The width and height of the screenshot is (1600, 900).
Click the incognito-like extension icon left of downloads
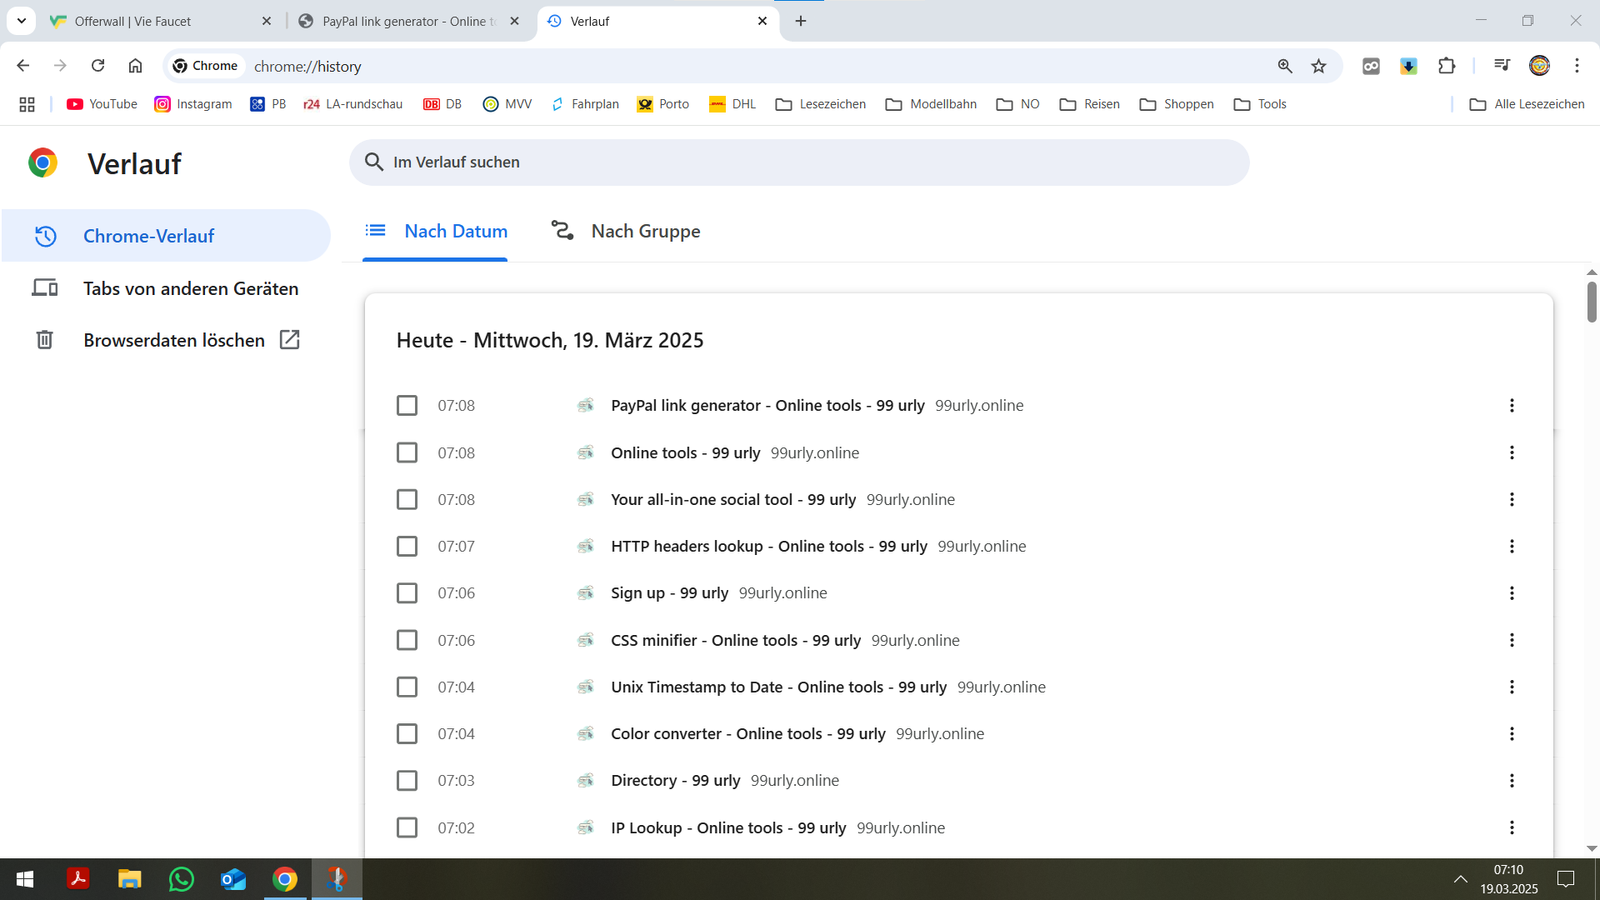pyautogui.click(x=1371, y=66)
